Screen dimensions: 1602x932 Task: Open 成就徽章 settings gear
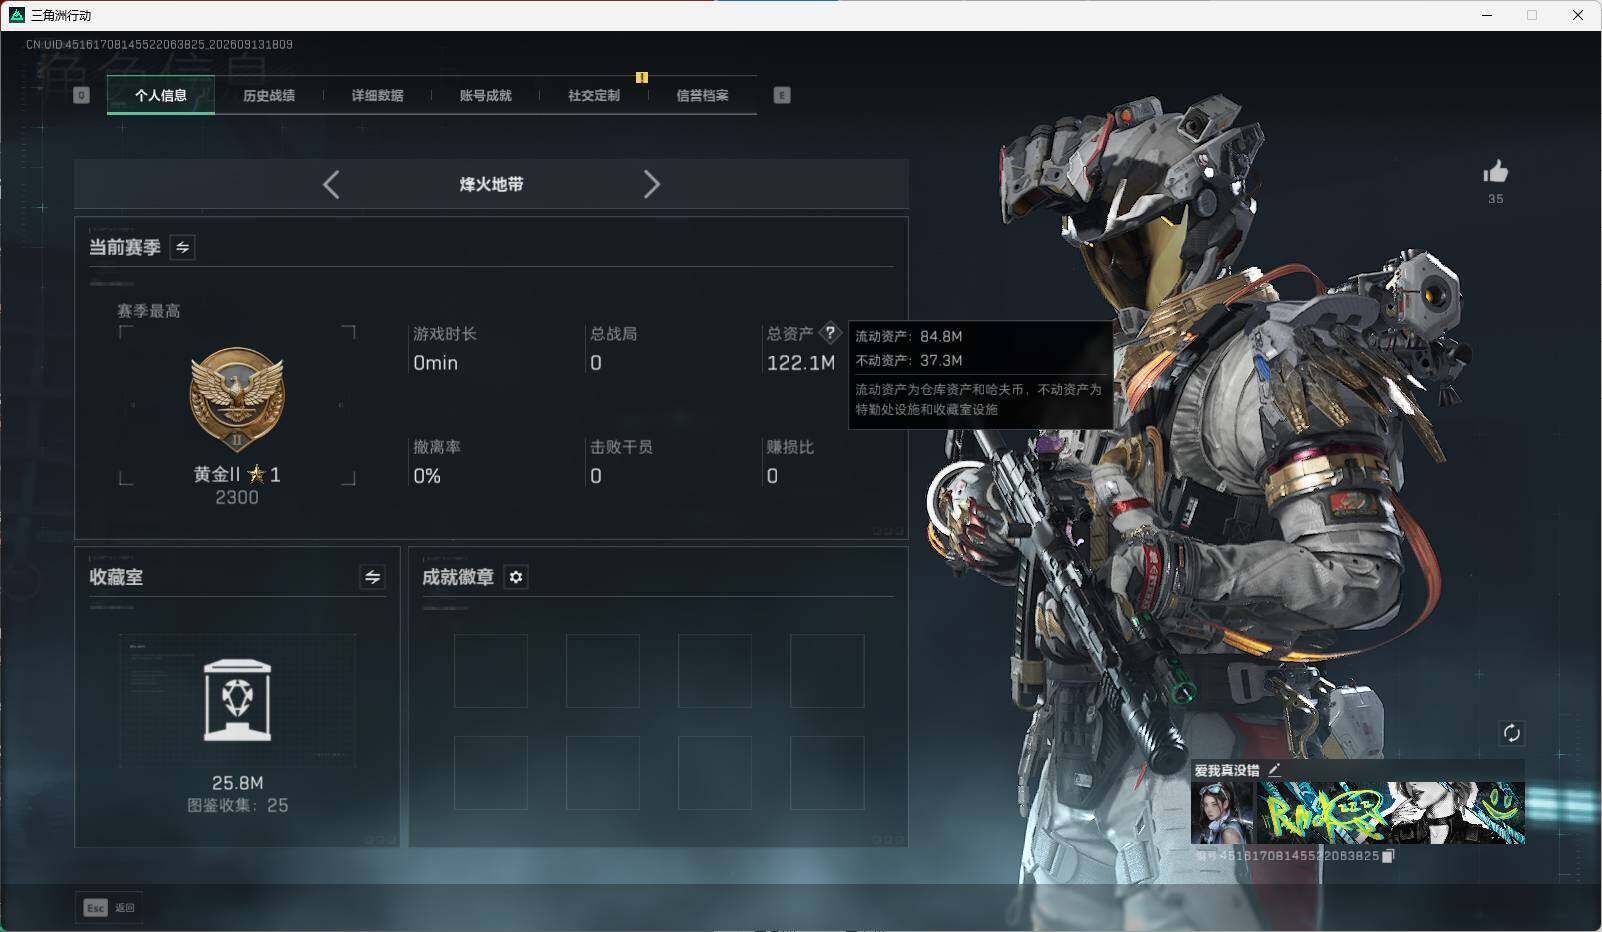click(x=515, y=577)
